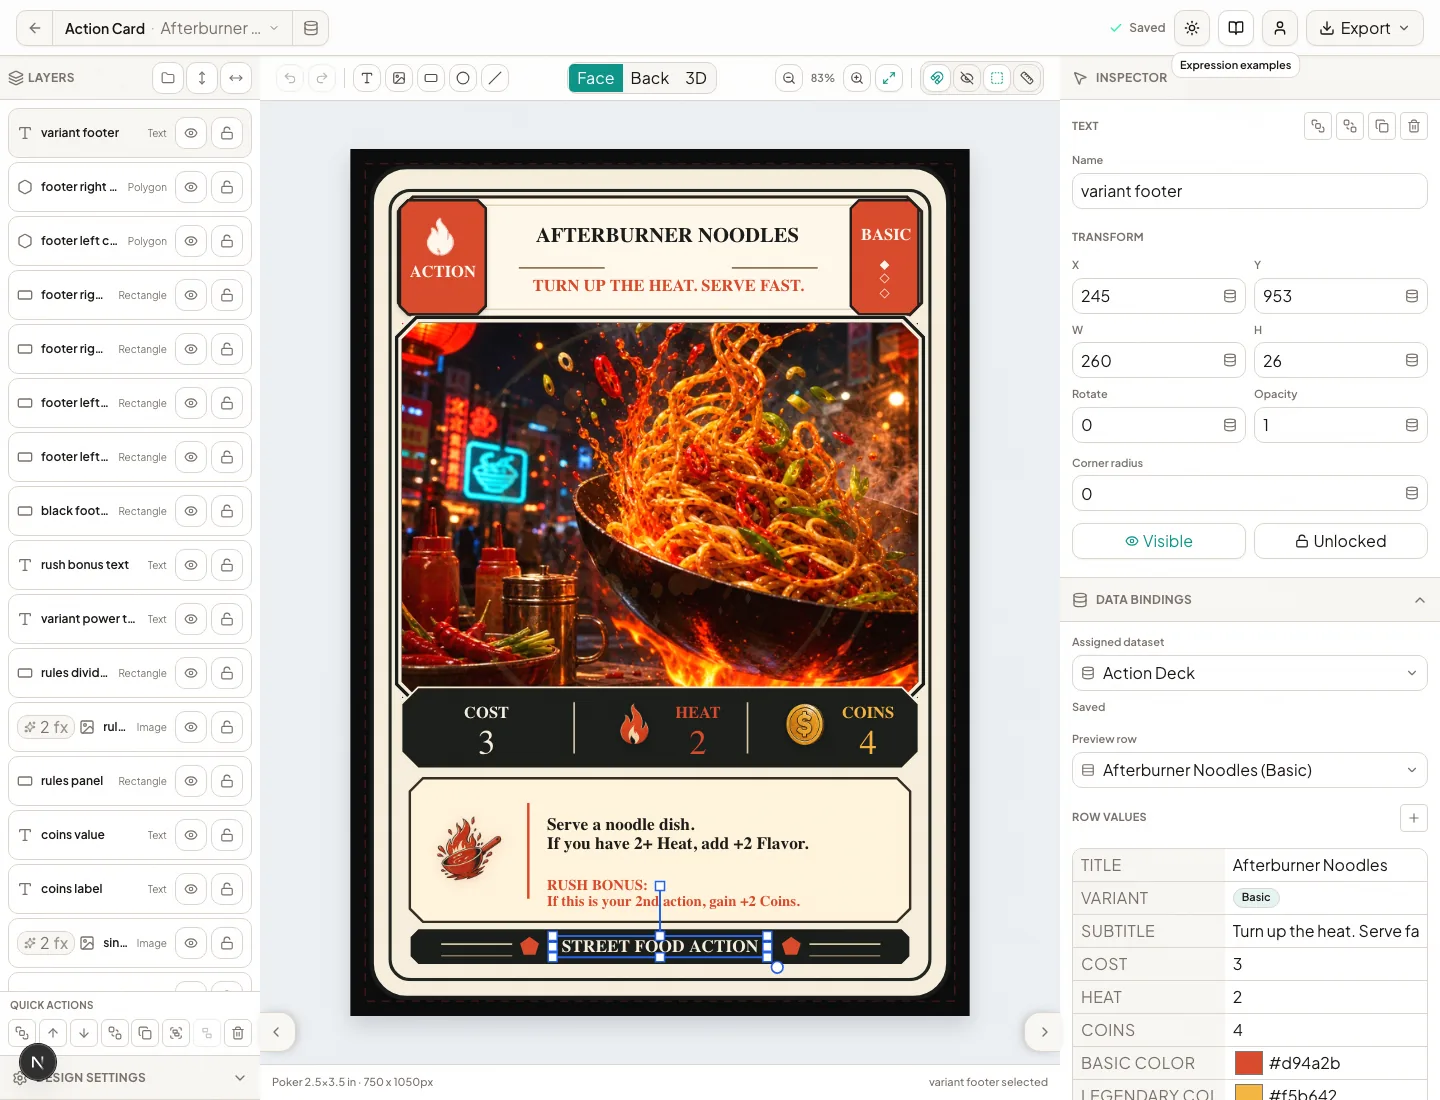
Task: Switch to the Face view tab
Action: click(596, 78)
